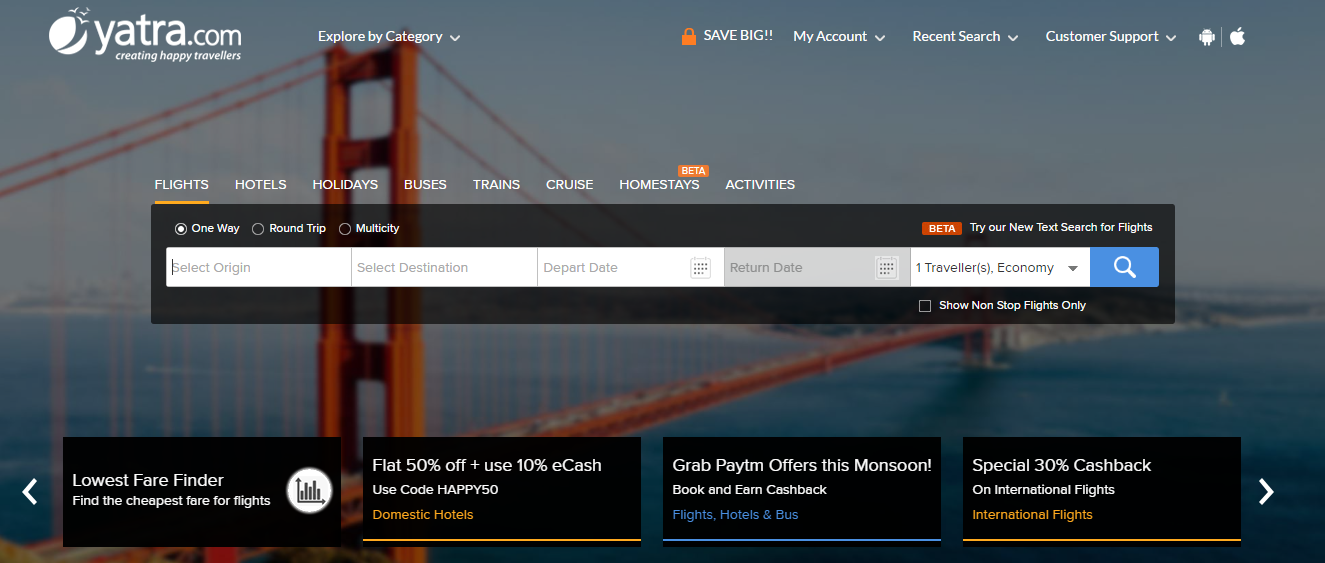Click 'Book and Earn Cashback' text
The image size is (1325, 563).
749,490
